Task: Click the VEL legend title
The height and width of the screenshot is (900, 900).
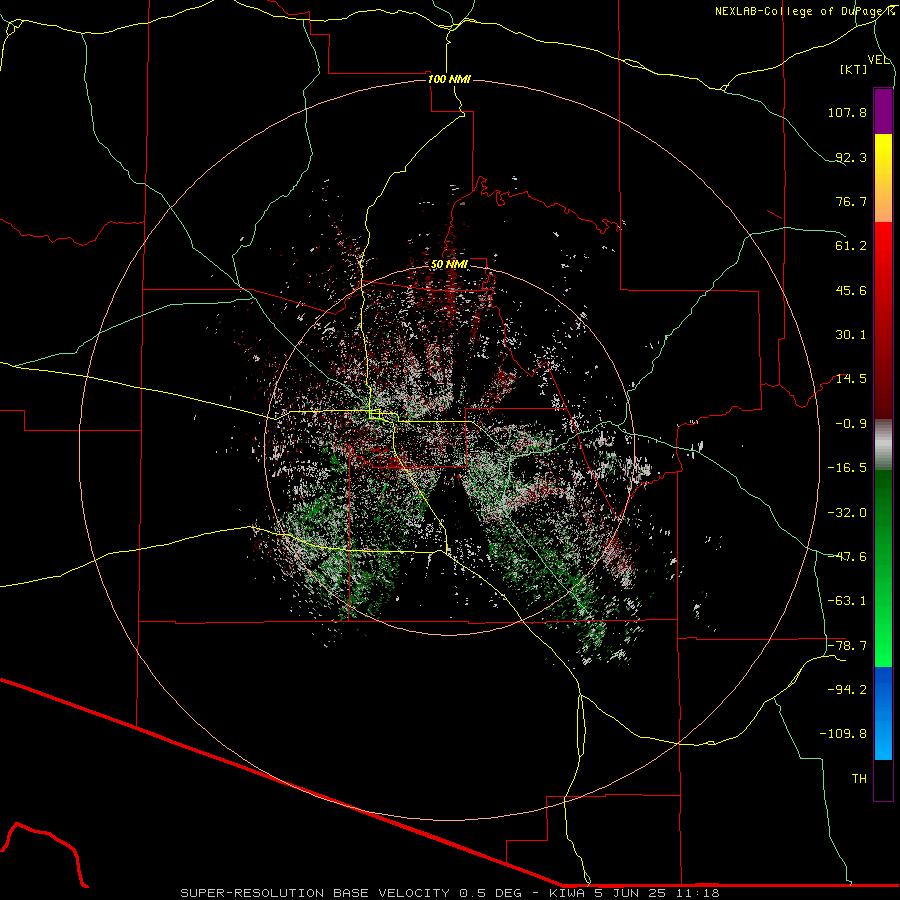Action: [878, 60]
